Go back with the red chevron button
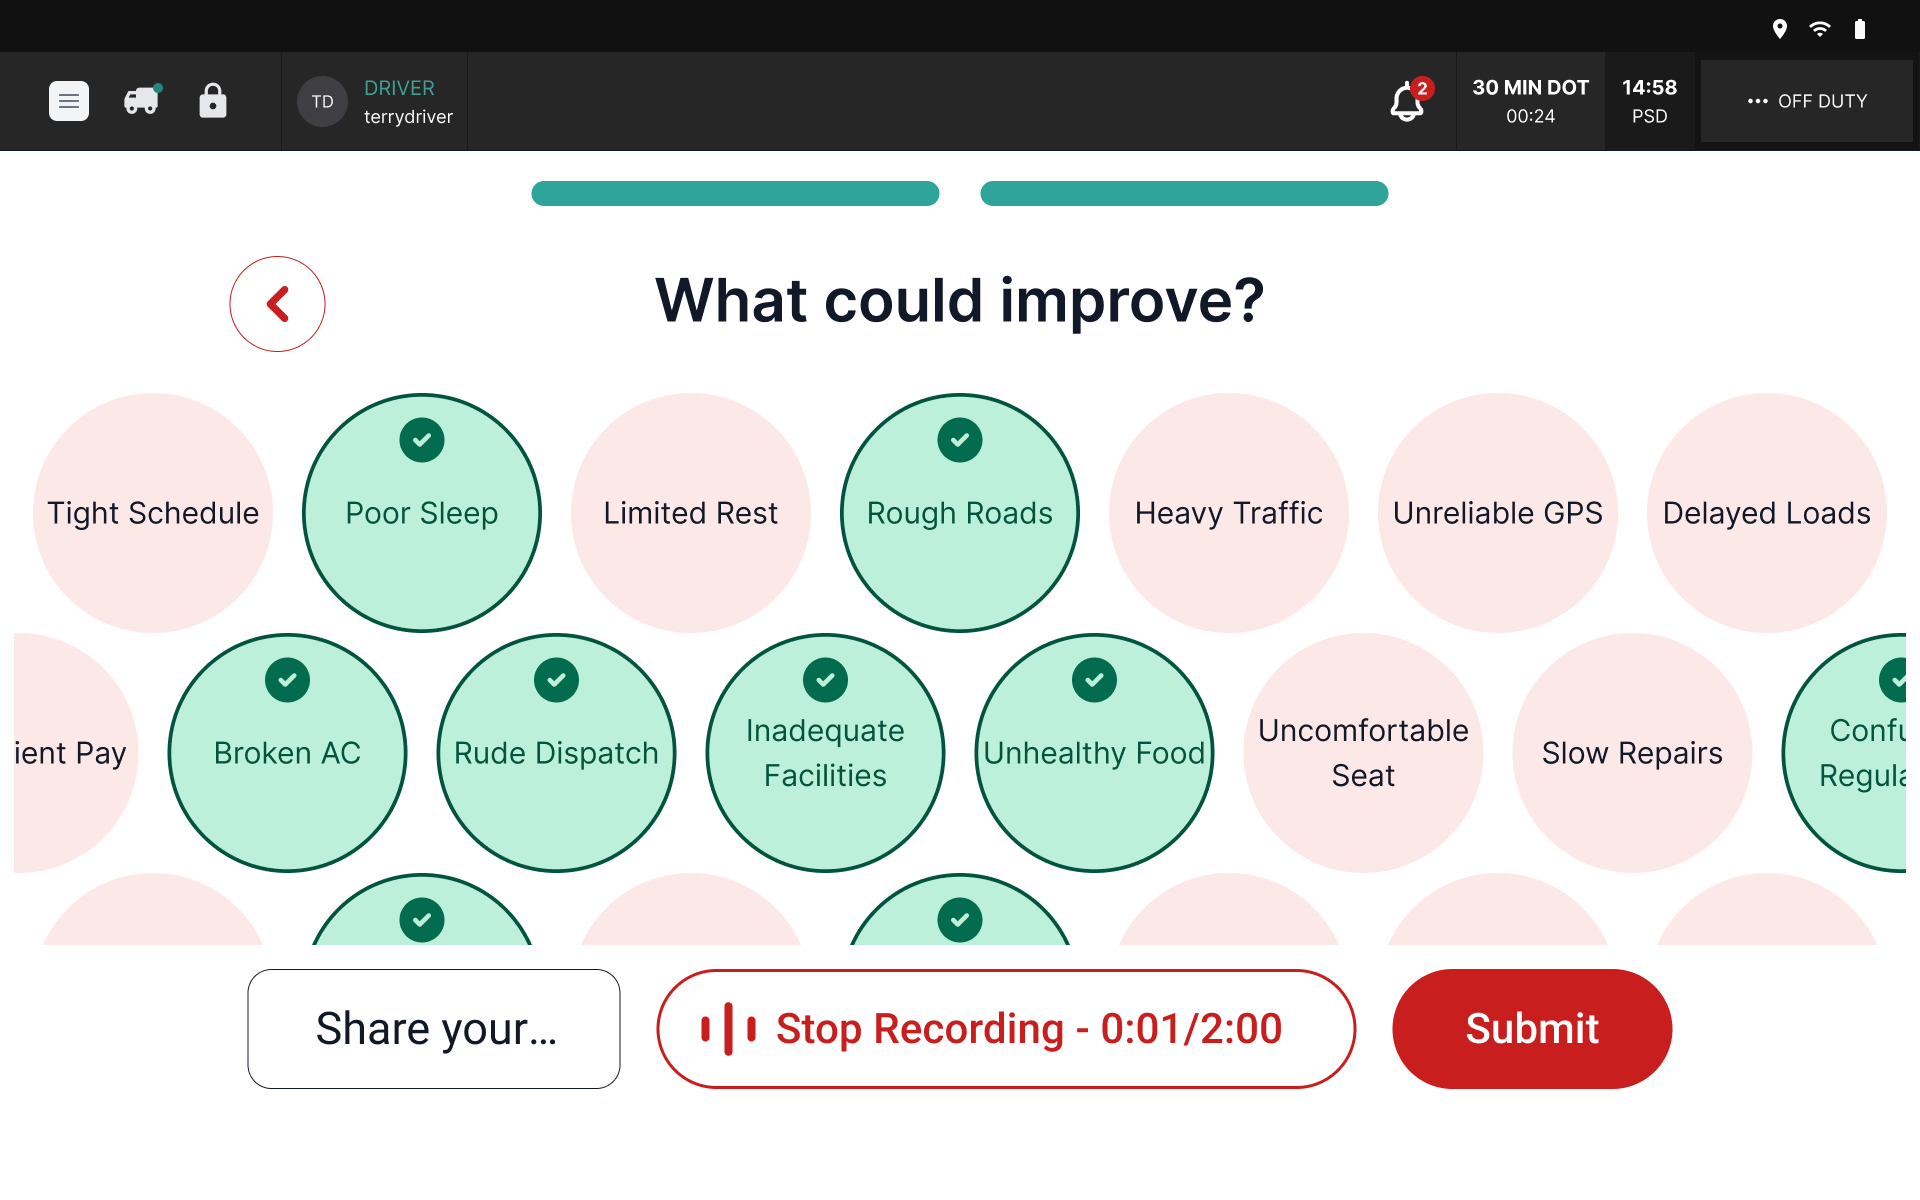 click(277, 304)
